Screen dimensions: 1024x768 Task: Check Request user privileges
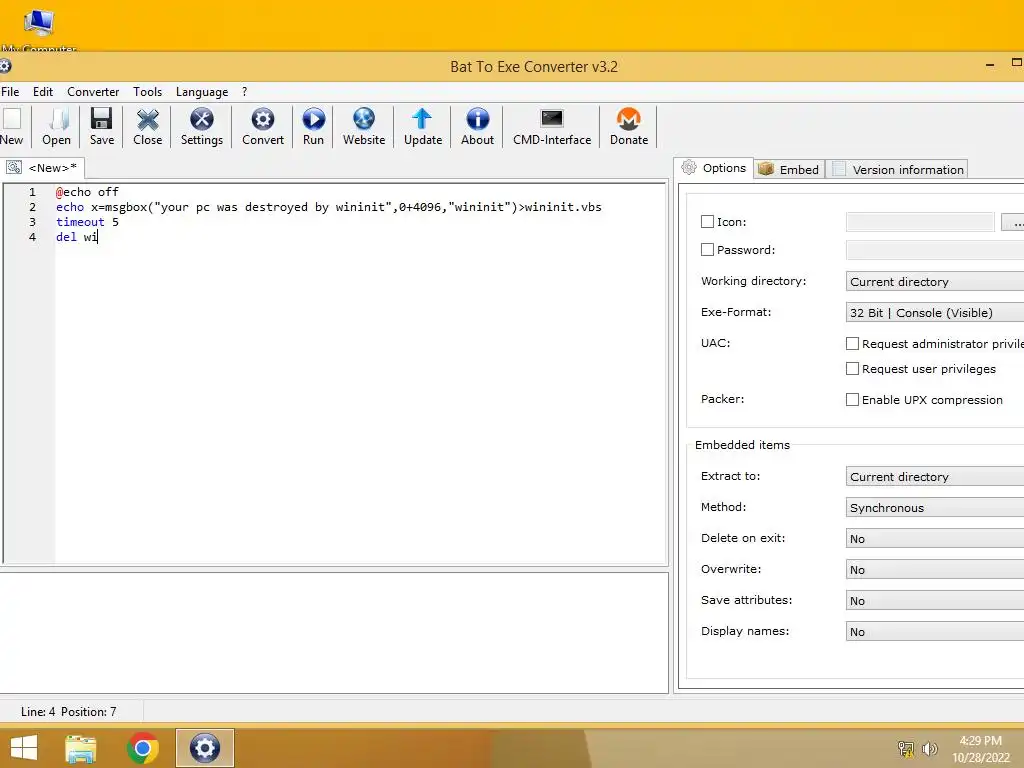coord(852,368)
